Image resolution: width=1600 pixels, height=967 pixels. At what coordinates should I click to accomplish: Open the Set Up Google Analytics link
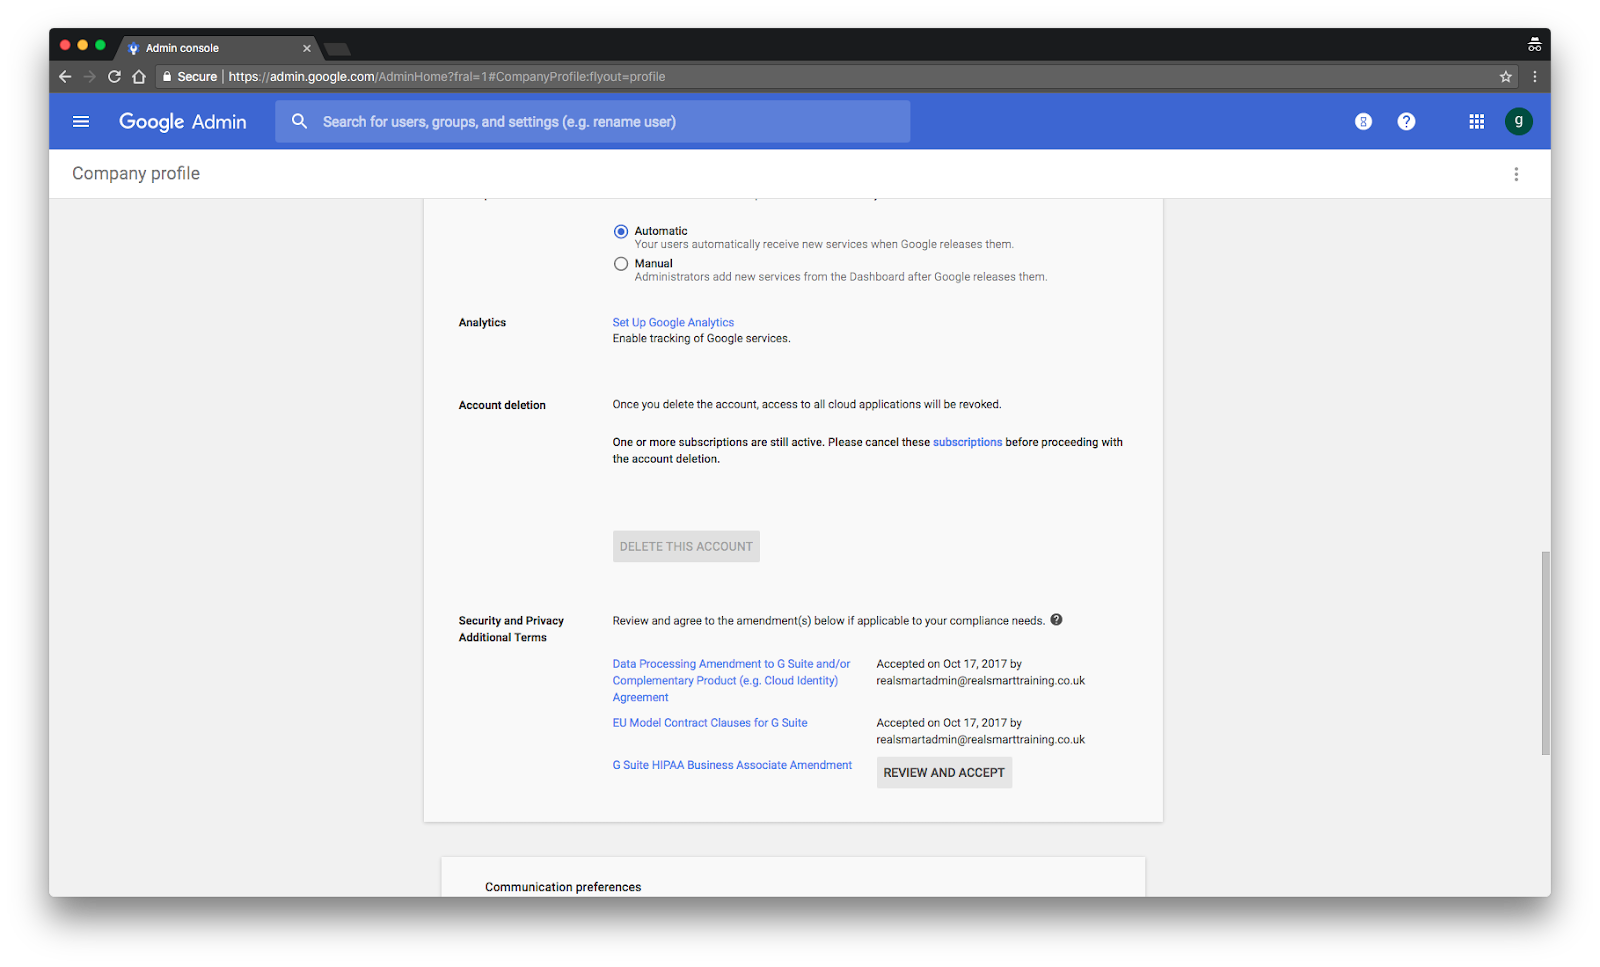click(673, 323)
